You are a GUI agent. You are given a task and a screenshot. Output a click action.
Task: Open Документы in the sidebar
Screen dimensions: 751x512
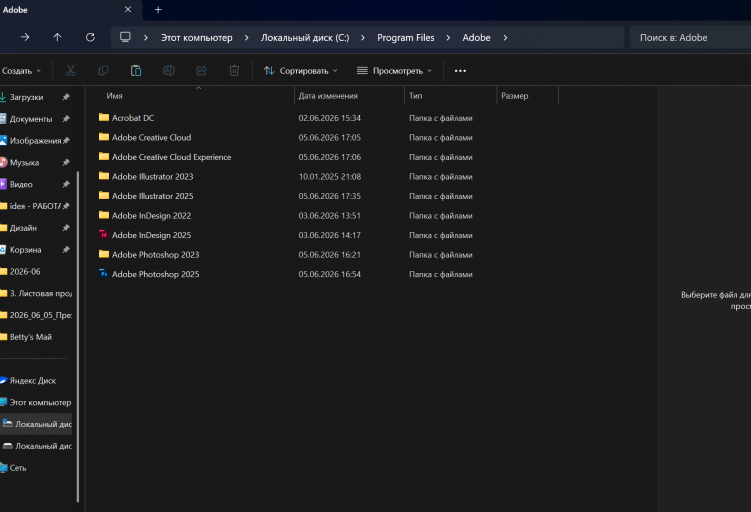tap(31, 119)
